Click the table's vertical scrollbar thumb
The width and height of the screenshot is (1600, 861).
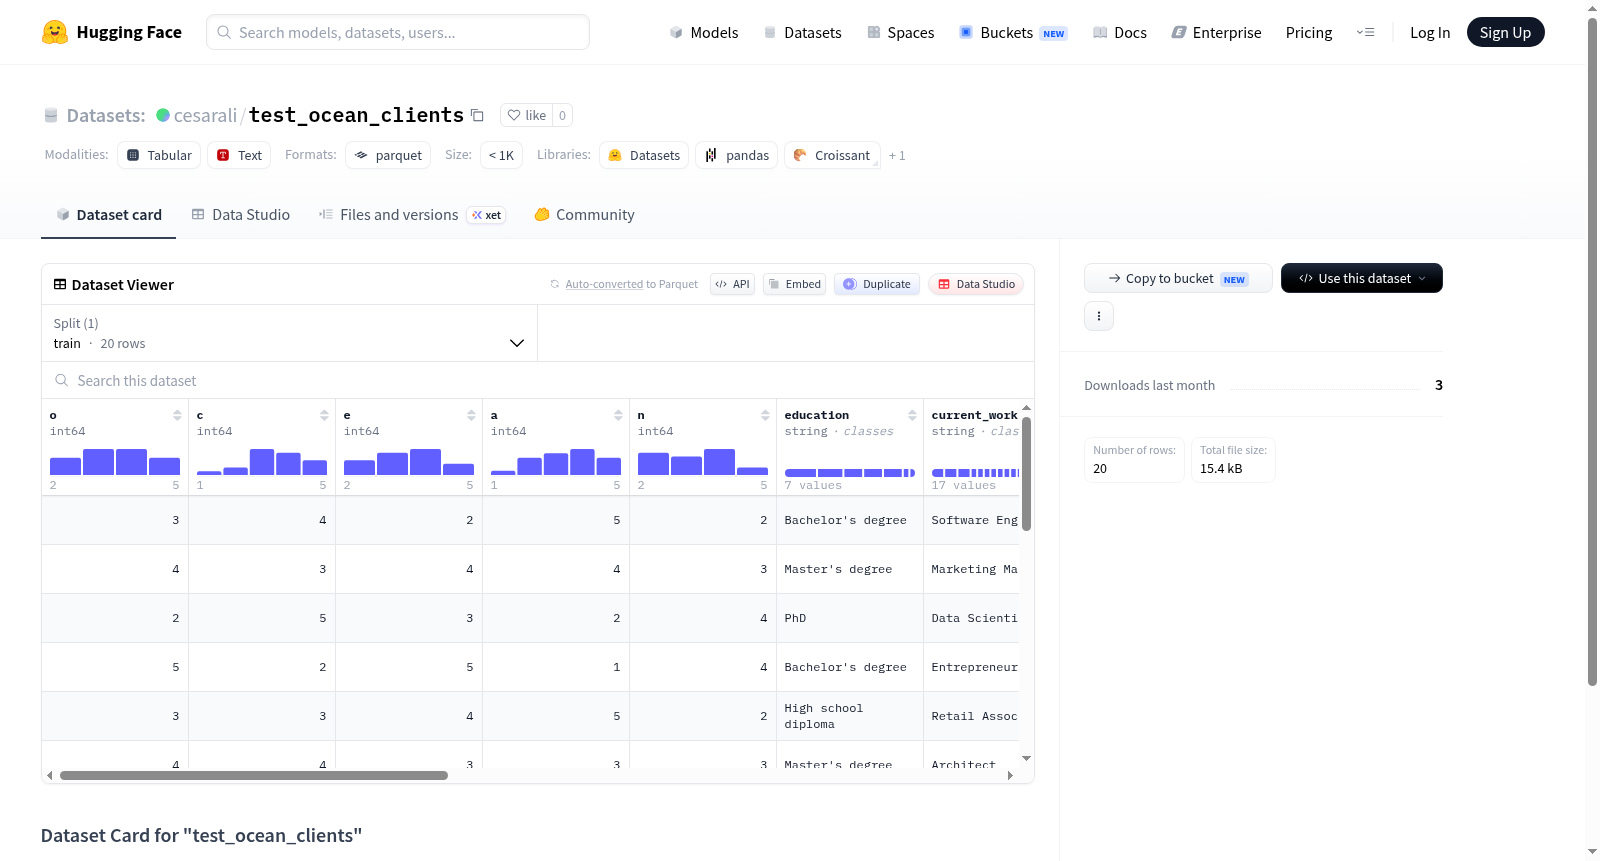point(1026,474)
